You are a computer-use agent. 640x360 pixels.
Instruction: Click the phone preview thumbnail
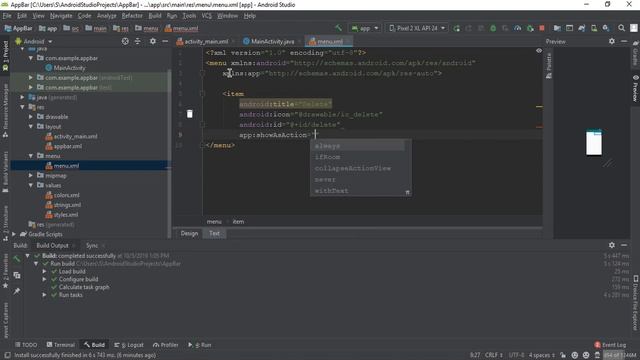pos(594,142)
